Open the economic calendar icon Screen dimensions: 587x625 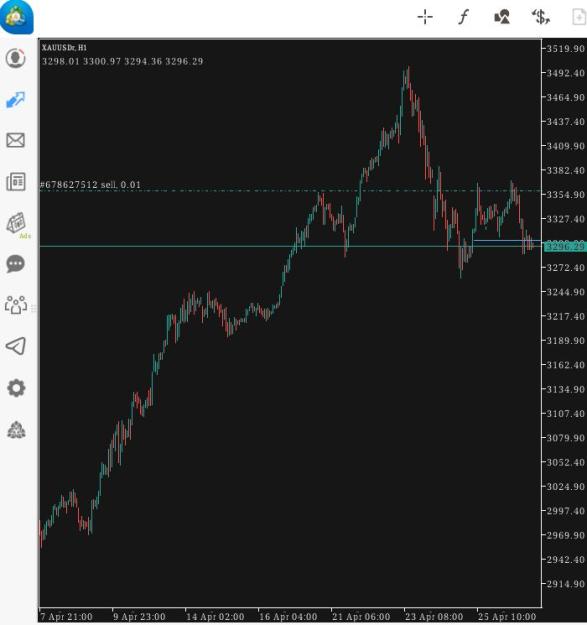point(16,223)
